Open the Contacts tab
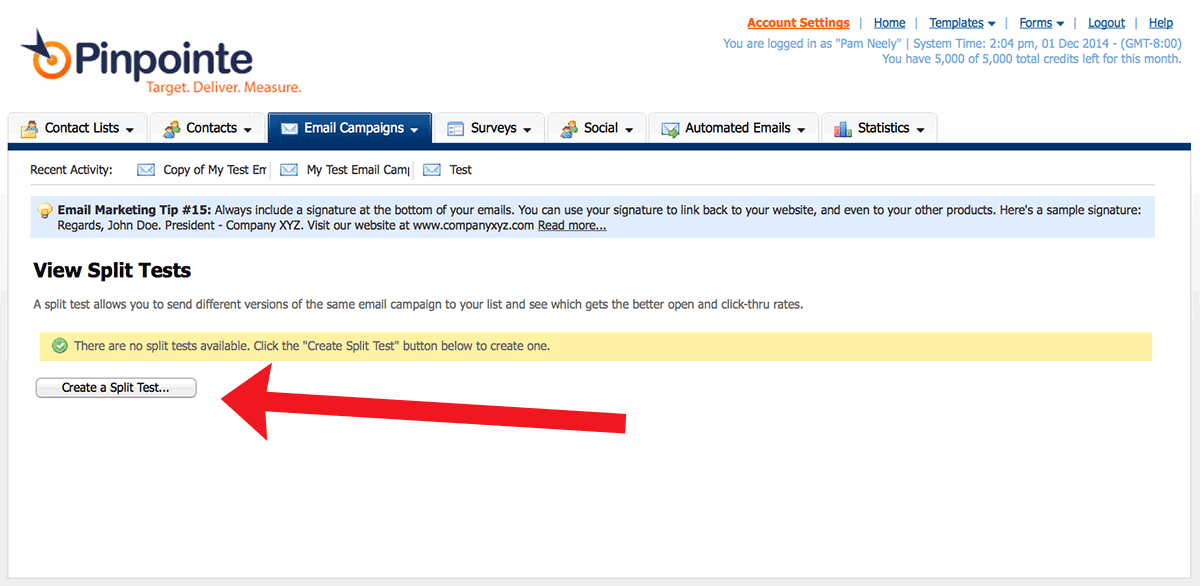1200x586 pixels. point(207,128)
